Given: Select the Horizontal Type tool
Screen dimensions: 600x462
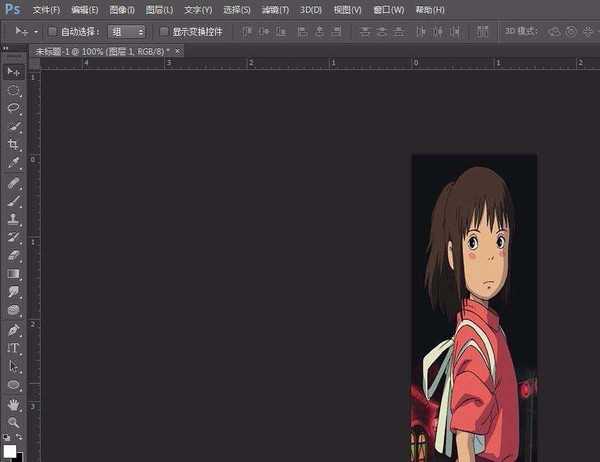Looking at the screenshot, I should pyautogui.click(x=14, y=348).
